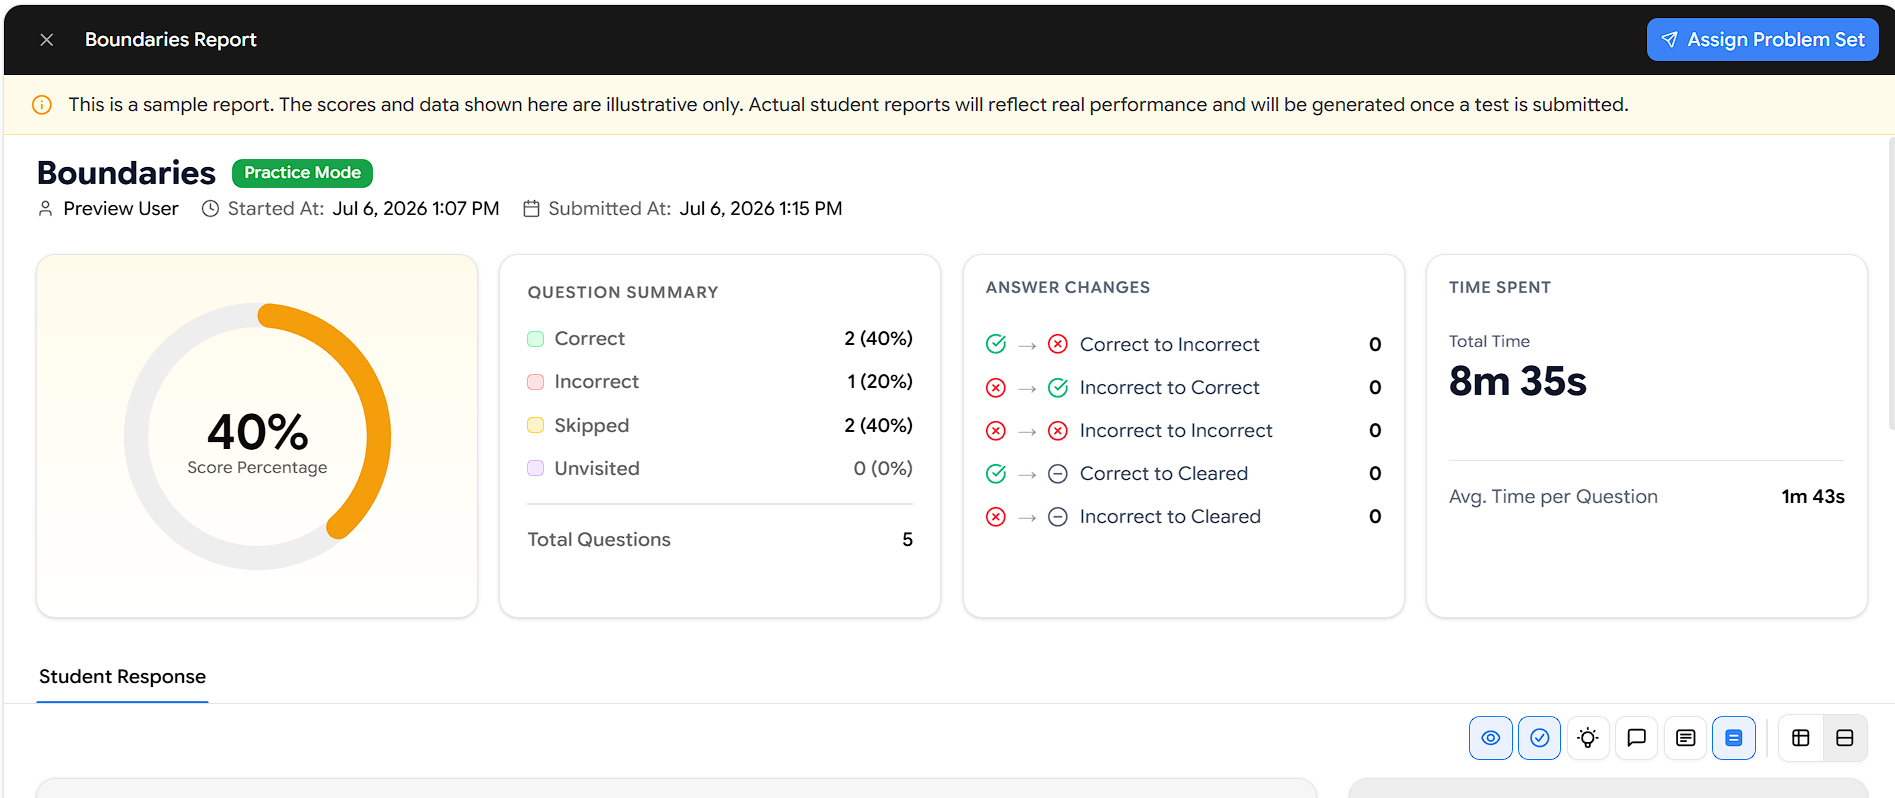Click the user icon beside Preview User
The height and width of the screenshot is (798, 1895).
[x=45, y=209]
